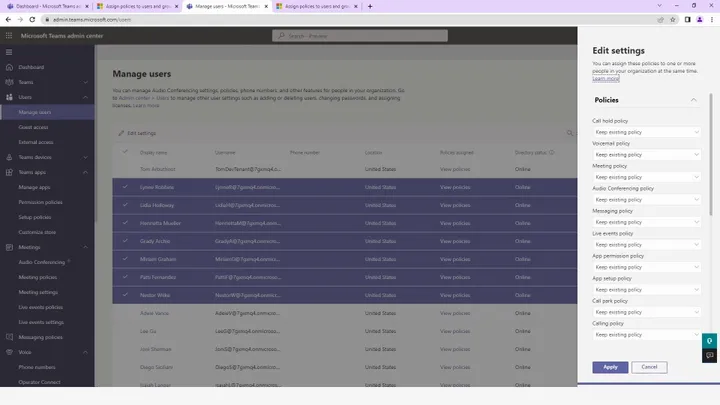Open the App permission policy dropdown
The image size is (720, 405).
[646, 267]
